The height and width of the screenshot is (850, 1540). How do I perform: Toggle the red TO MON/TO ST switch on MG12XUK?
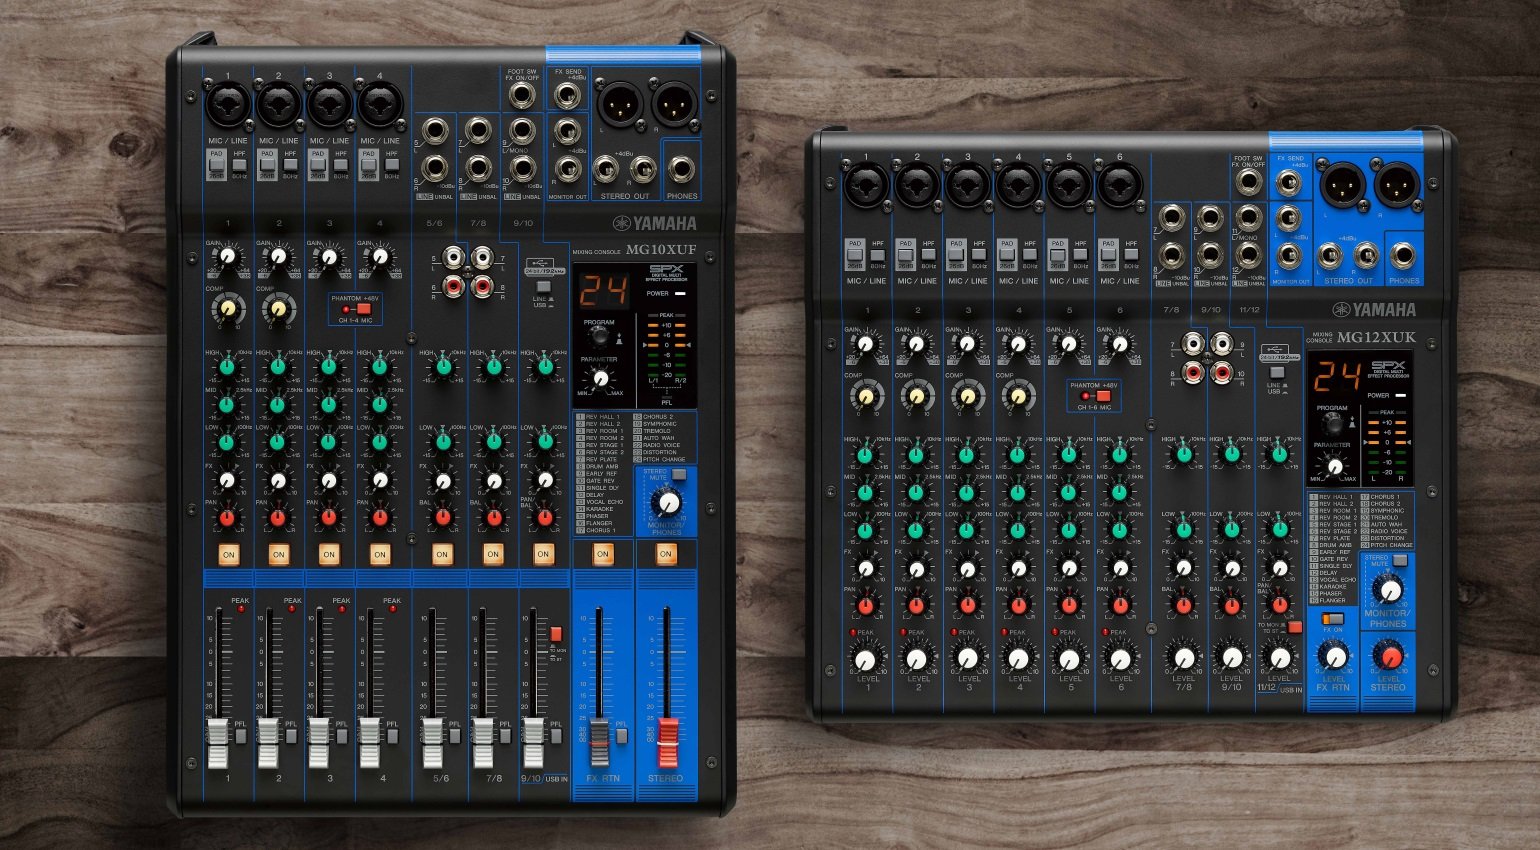point(1294,628)
